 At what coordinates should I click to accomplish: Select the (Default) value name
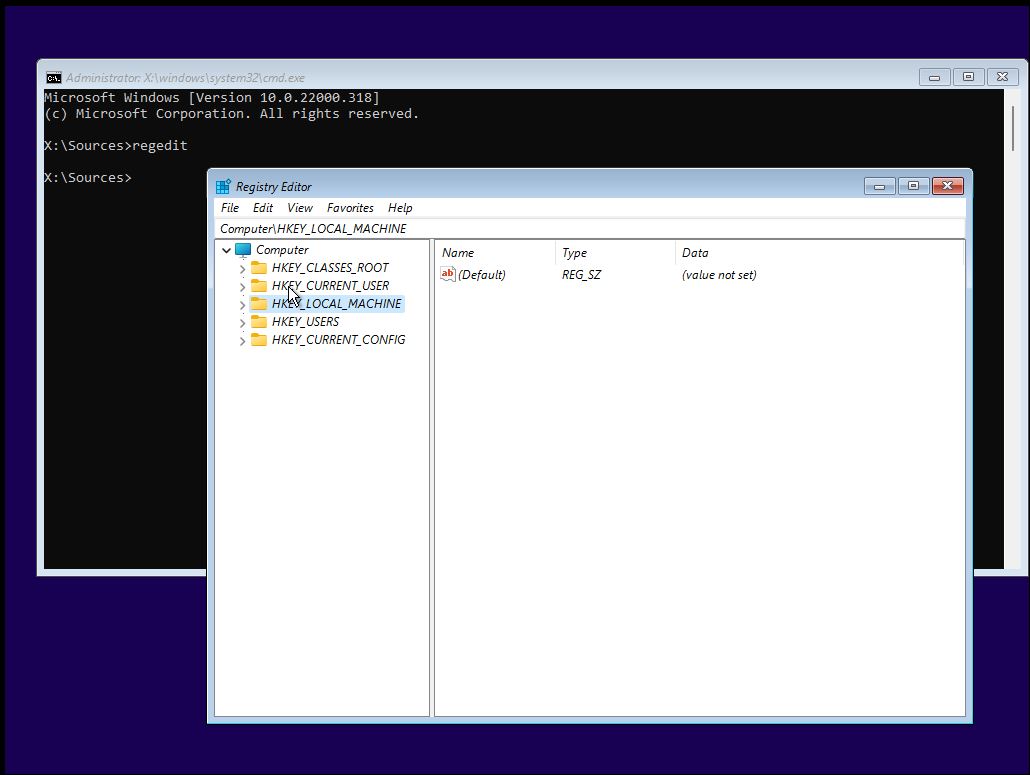point(481,275)
